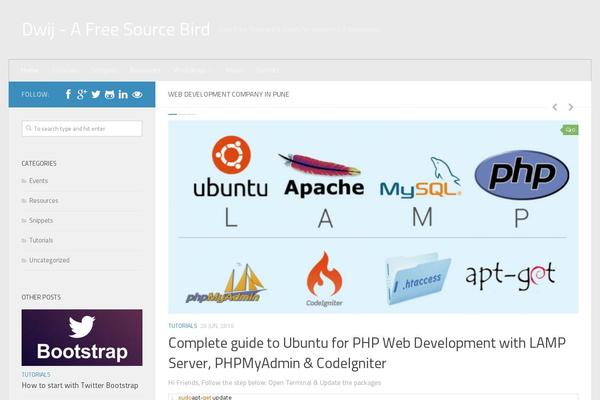Click the WEB DEVELOPMENT COMPANY IN PUNE heading

tap(228, 95)
